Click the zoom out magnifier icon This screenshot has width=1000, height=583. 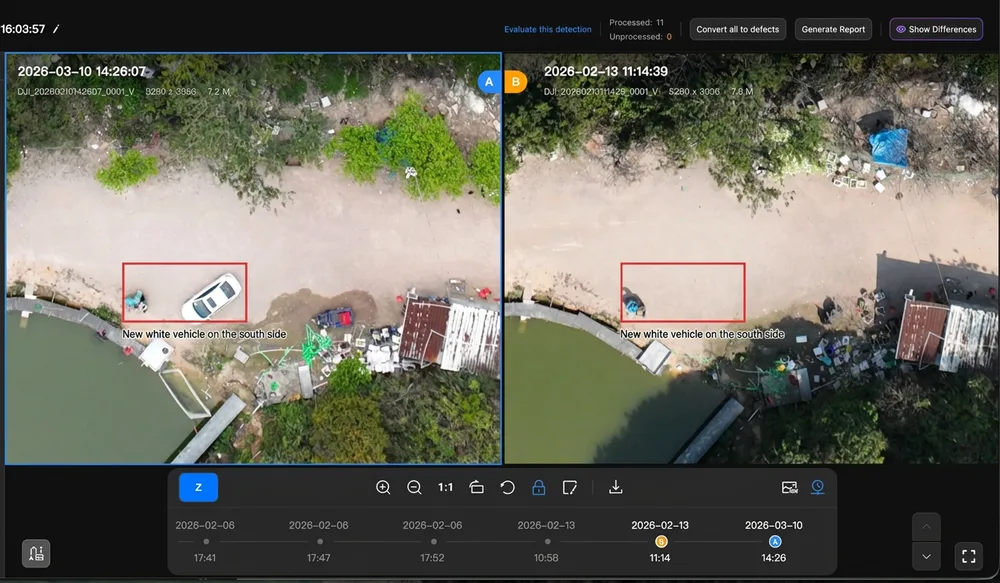(414, 487)
